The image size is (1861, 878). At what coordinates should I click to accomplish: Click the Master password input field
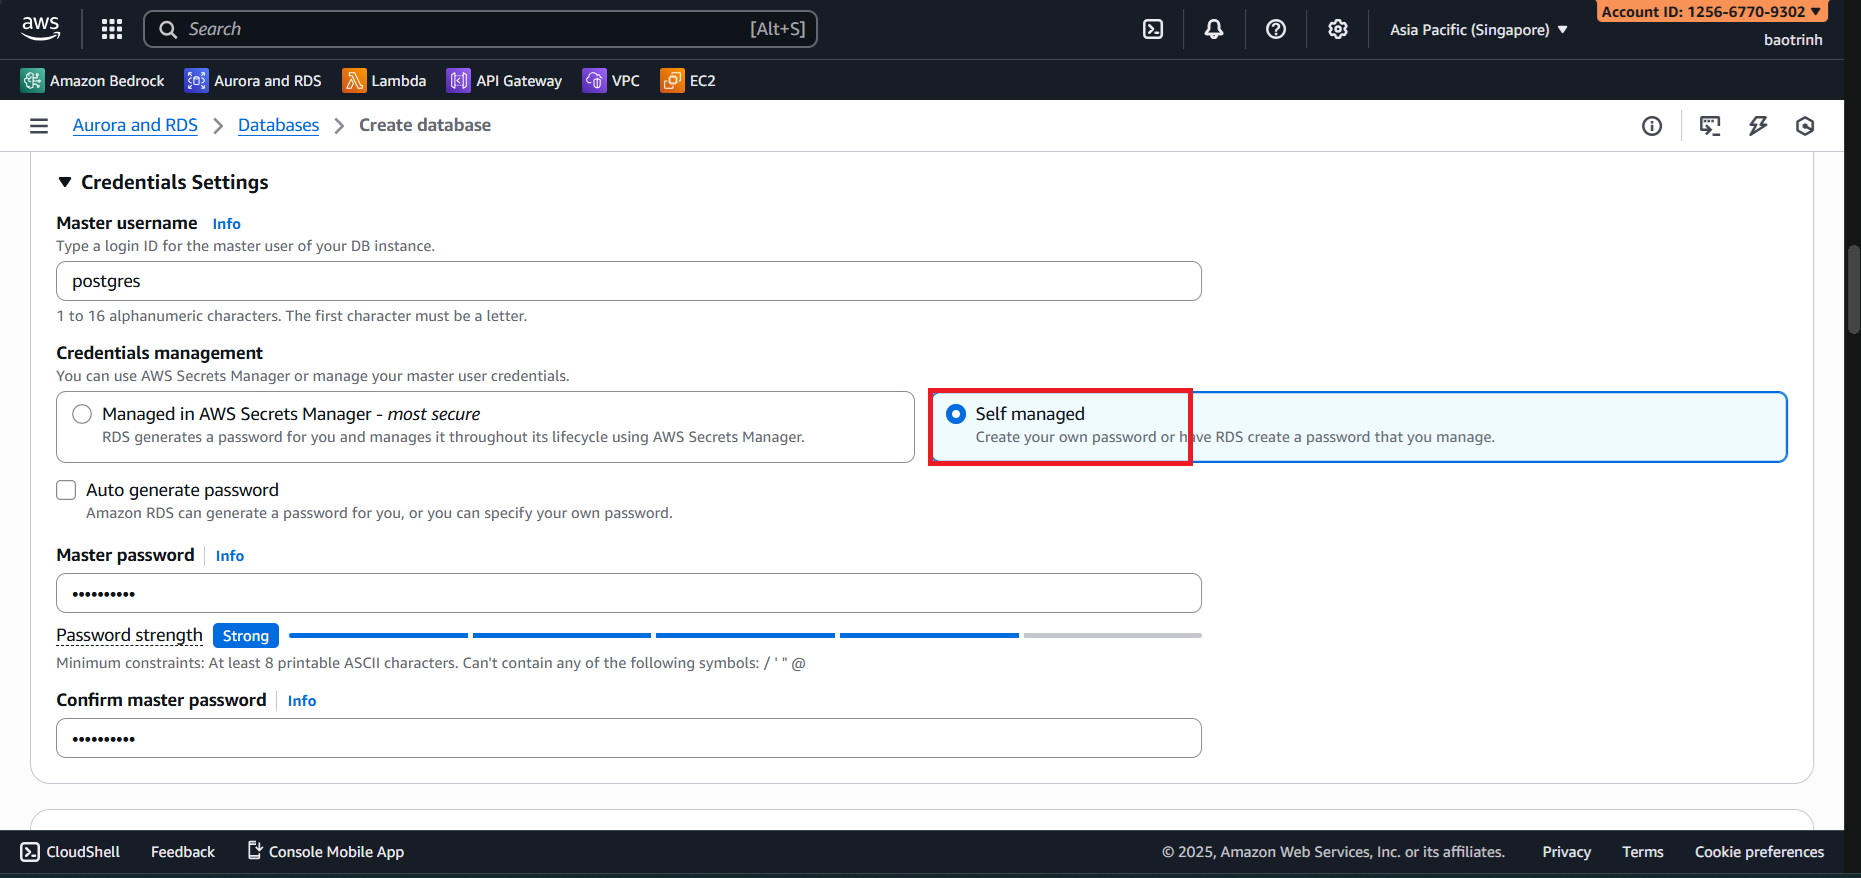(x=628, y=593)
